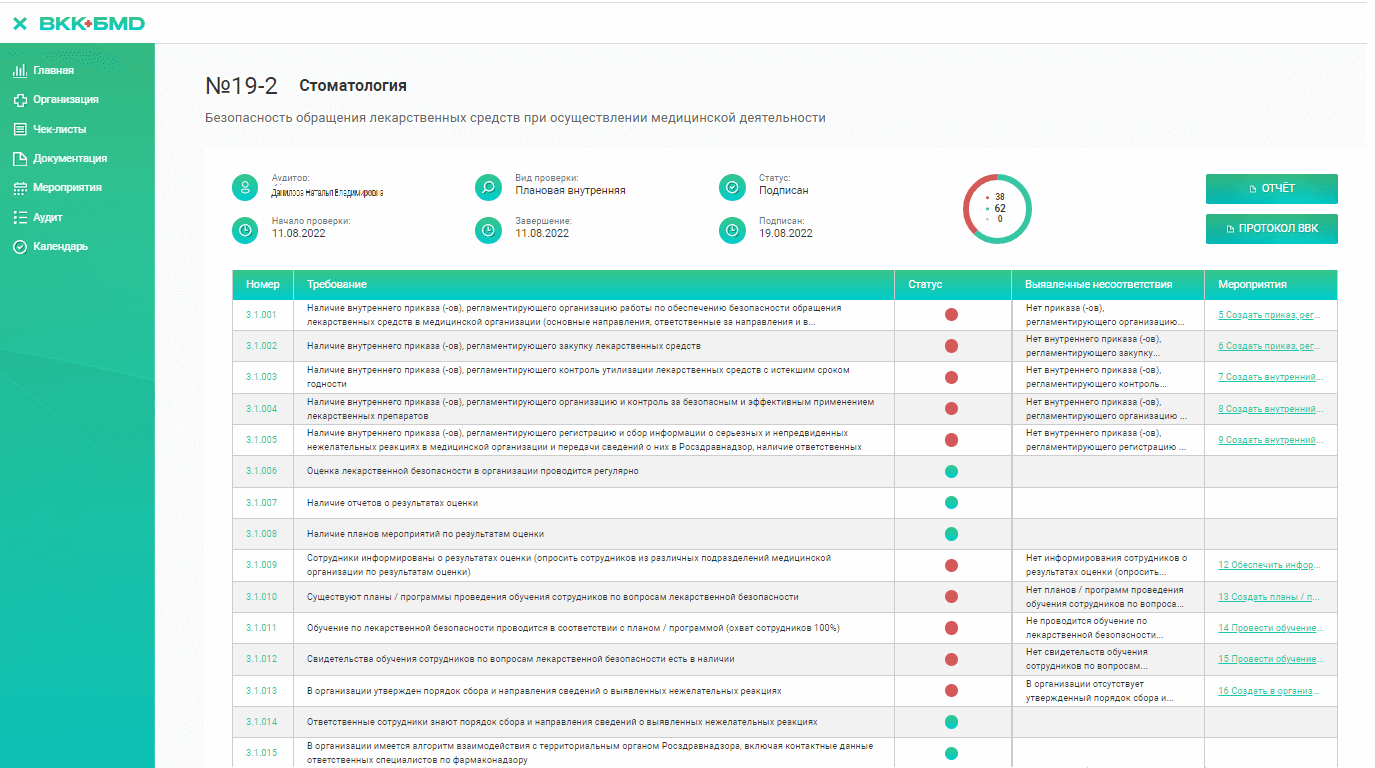The height and width of the screenshot is (768, 1375).
Task: Close the sidebar with the X icon
Action: [x=20, y=23]
